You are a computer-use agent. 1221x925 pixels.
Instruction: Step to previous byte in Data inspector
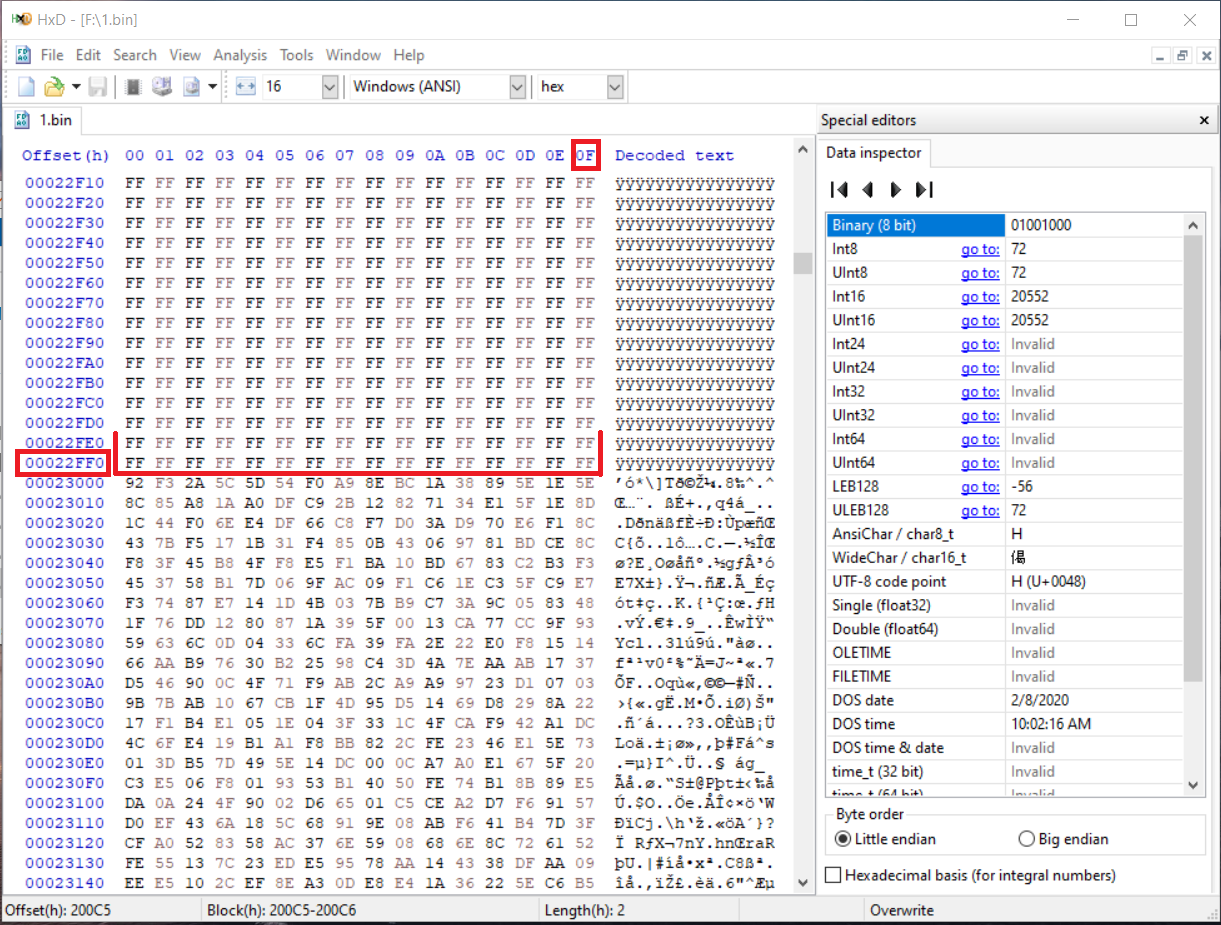coord(868,190)
